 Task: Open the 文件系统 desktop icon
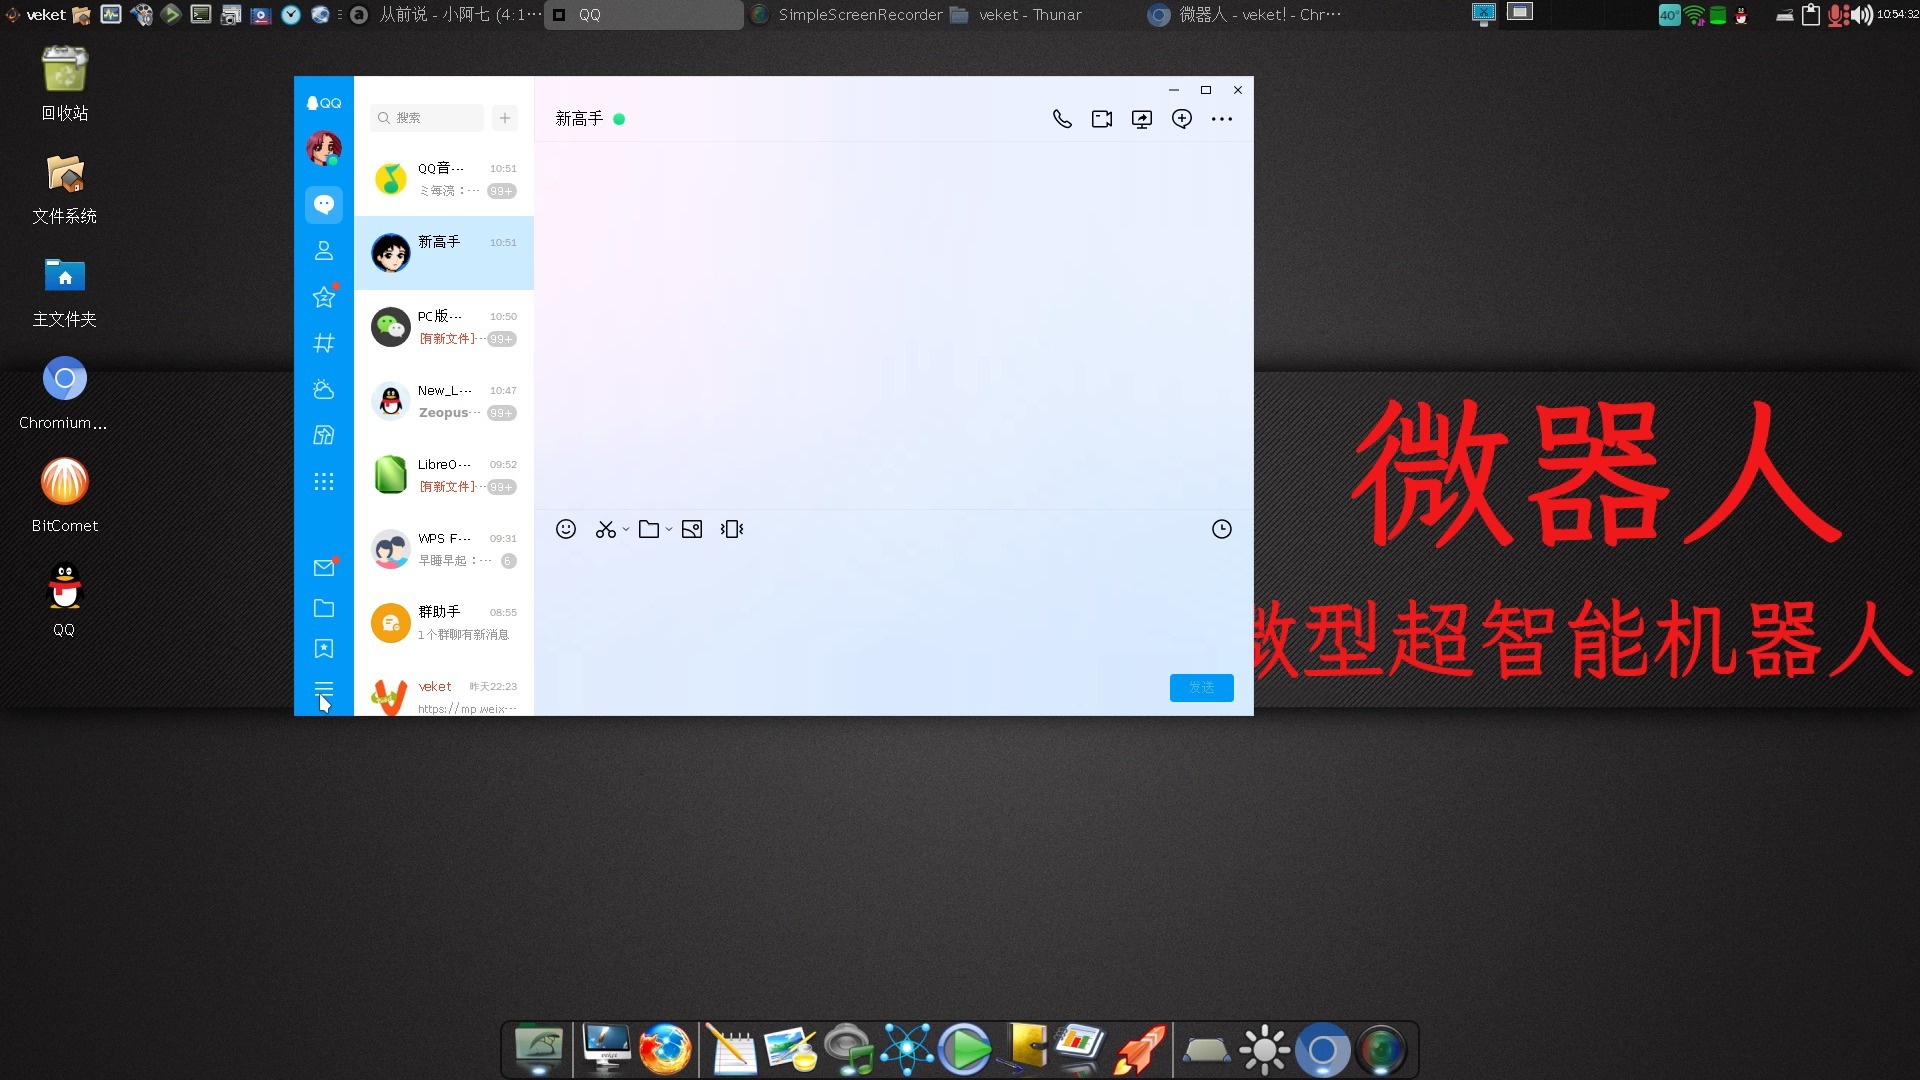pyautogui.click(x=65, y=189)
